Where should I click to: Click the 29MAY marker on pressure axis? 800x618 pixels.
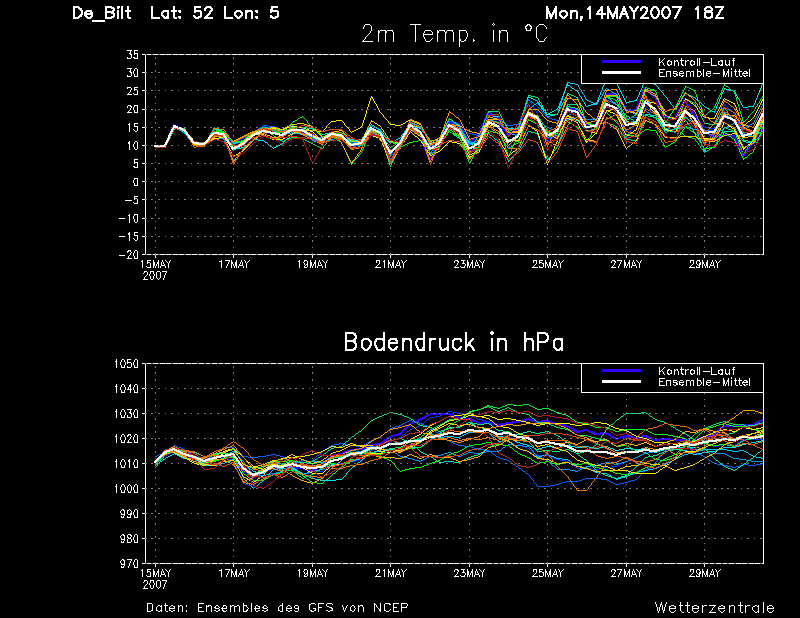point(705,573)
